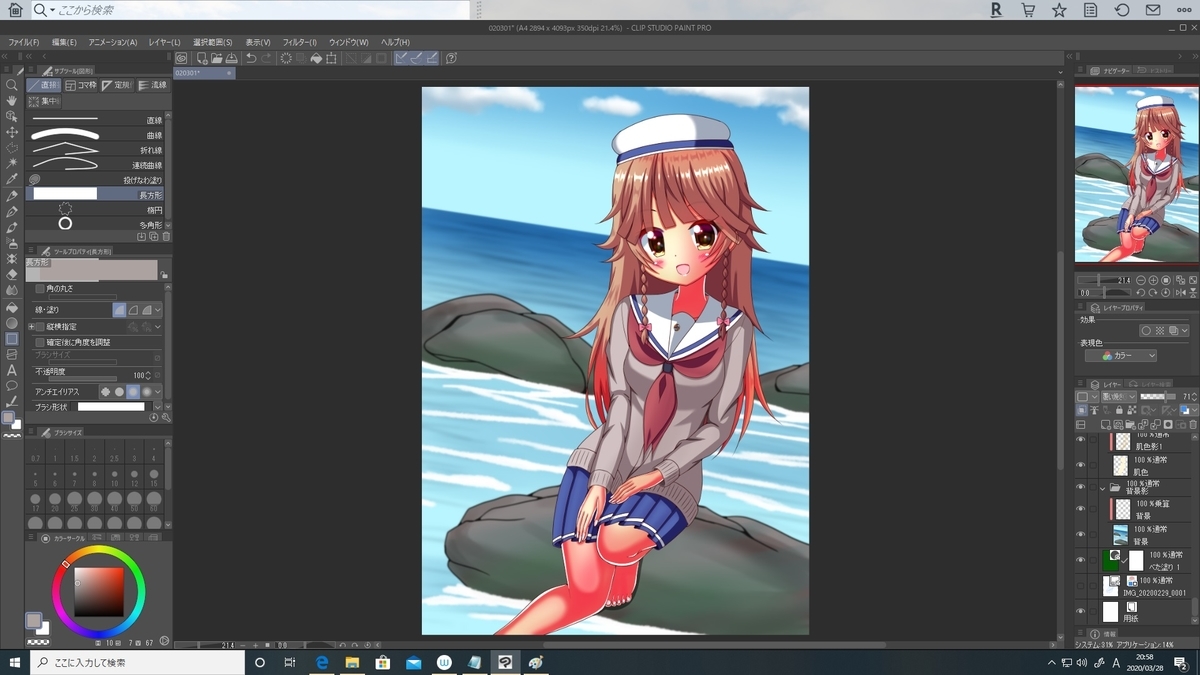
Task: Click the navigator Zoom out icon
Action: point(1141,280)
